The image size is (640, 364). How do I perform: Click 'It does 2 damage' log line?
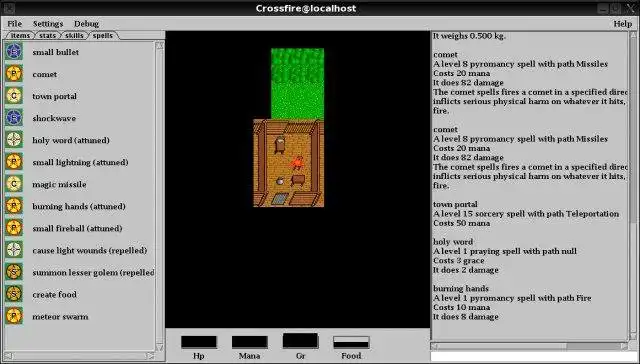tap(465, 270)
